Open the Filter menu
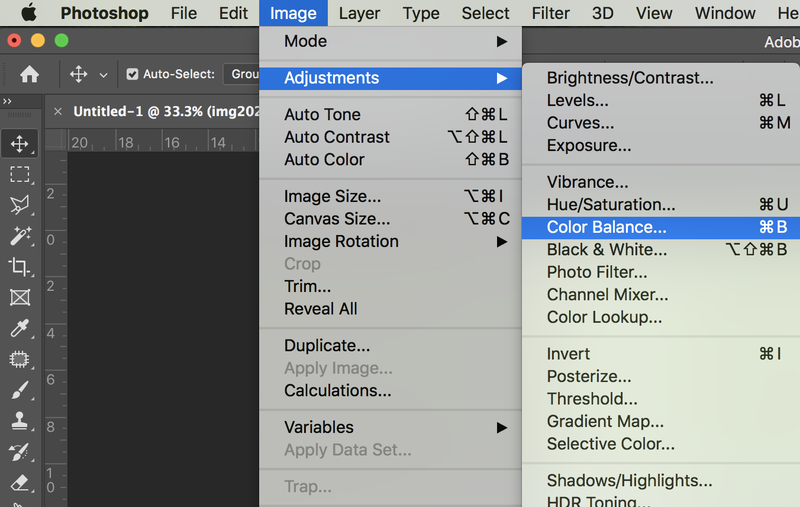Image resolution: width=800 pixels, height=507 pixels. [551, 13]
